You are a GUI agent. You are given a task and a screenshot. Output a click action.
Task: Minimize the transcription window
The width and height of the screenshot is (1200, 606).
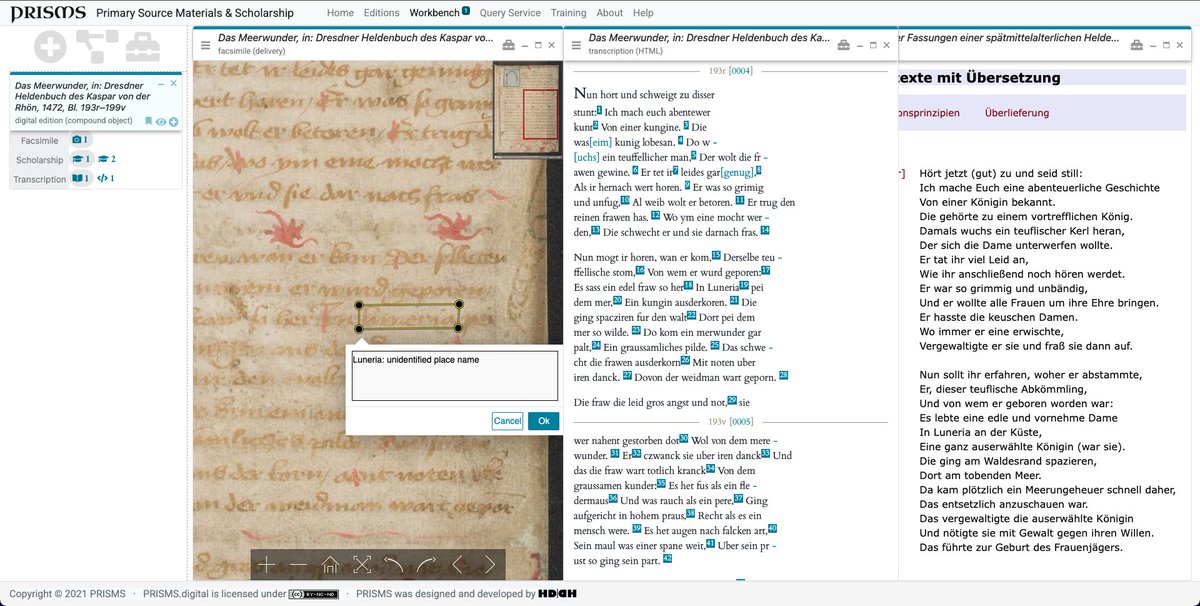(860, 45)
